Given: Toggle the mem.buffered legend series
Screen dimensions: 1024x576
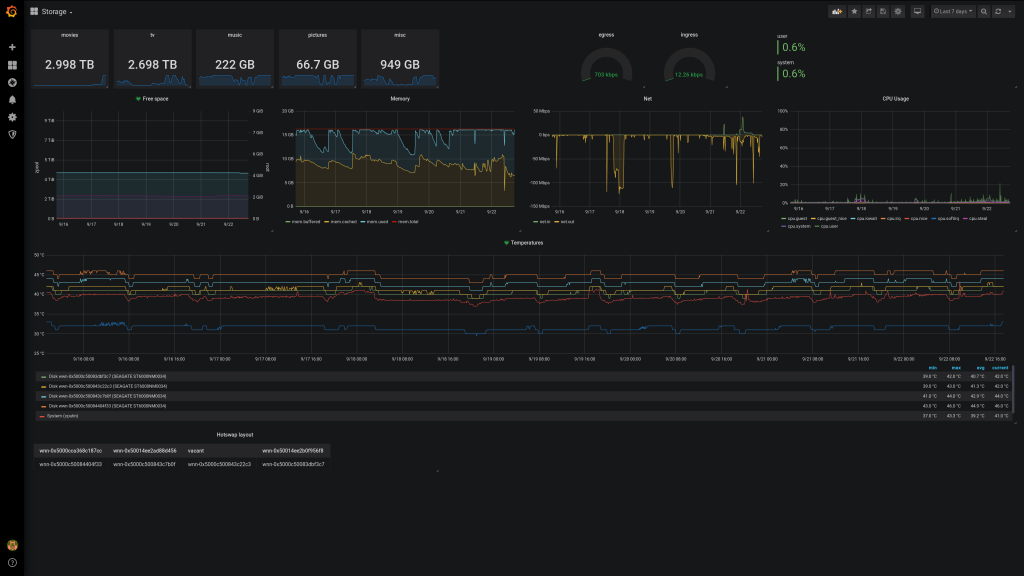Looking at the screenshot, I should tap(303, 222).
